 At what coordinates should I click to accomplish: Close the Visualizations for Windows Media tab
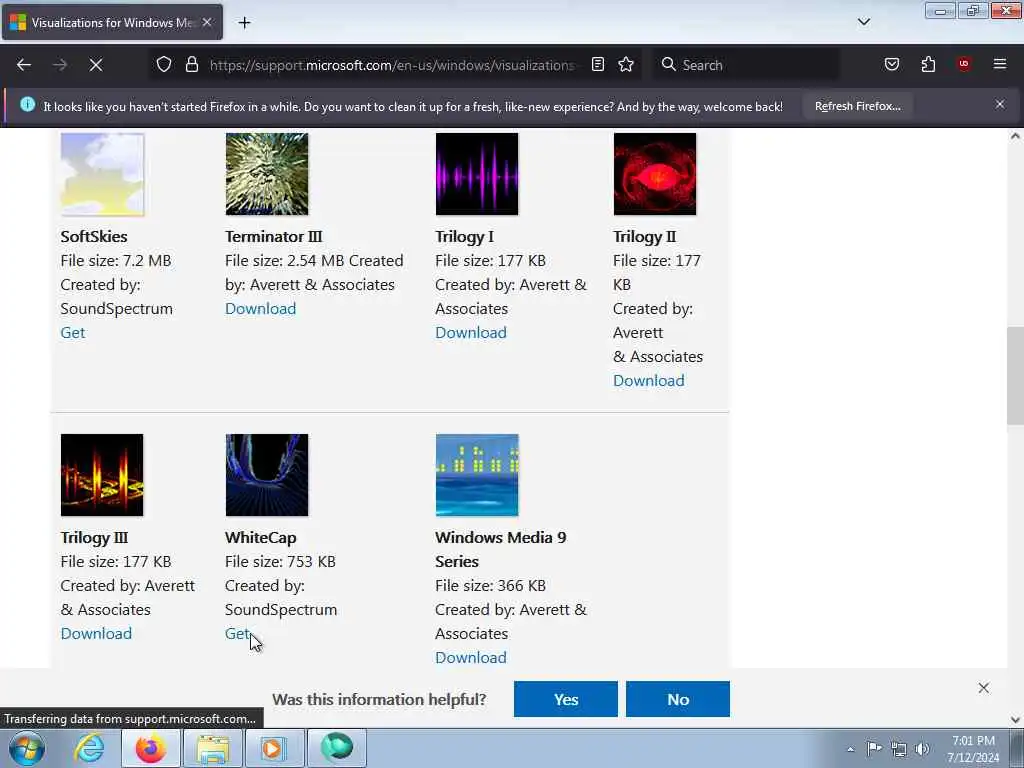207,22
